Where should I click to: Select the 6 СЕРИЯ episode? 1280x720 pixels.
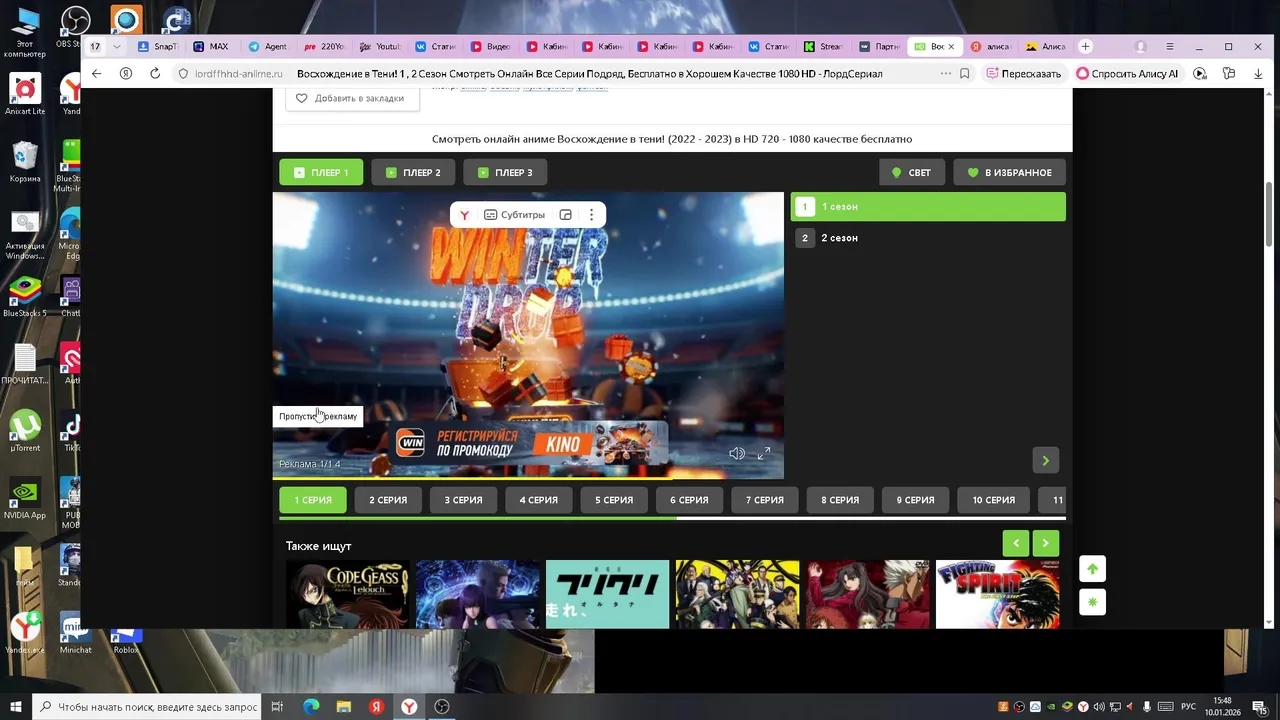689,500
